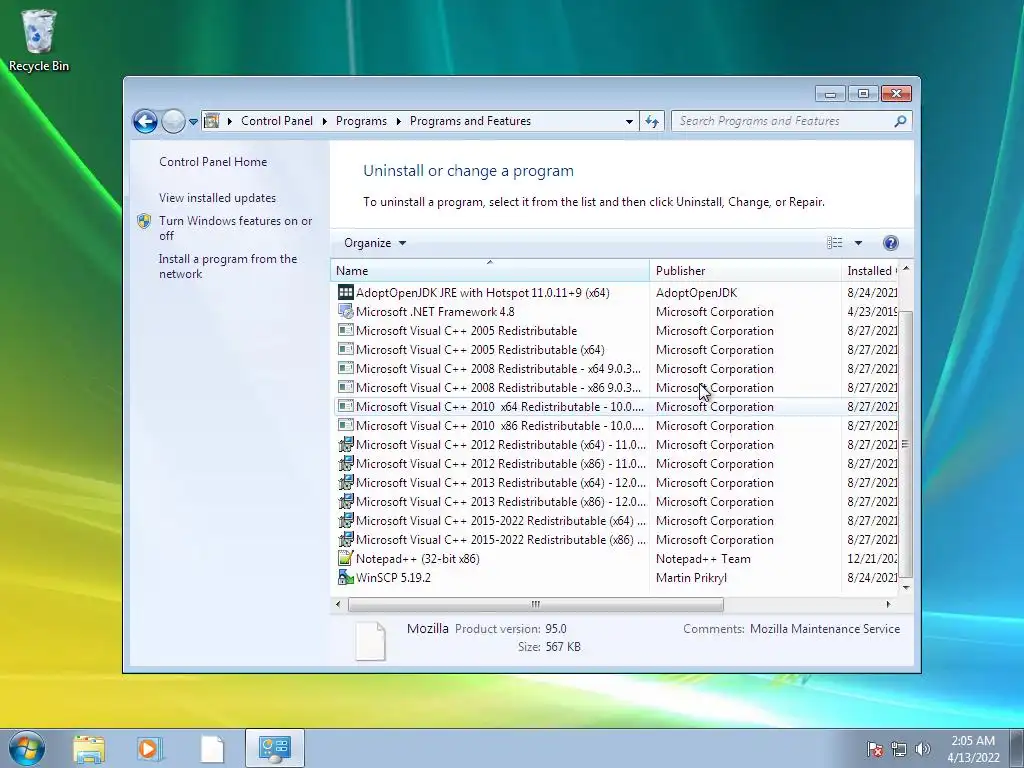This screenshot has height=768, width=1024.
Task: Open Turn Windows features on or off
Action: pyautogui.click(x=236, y=228)
